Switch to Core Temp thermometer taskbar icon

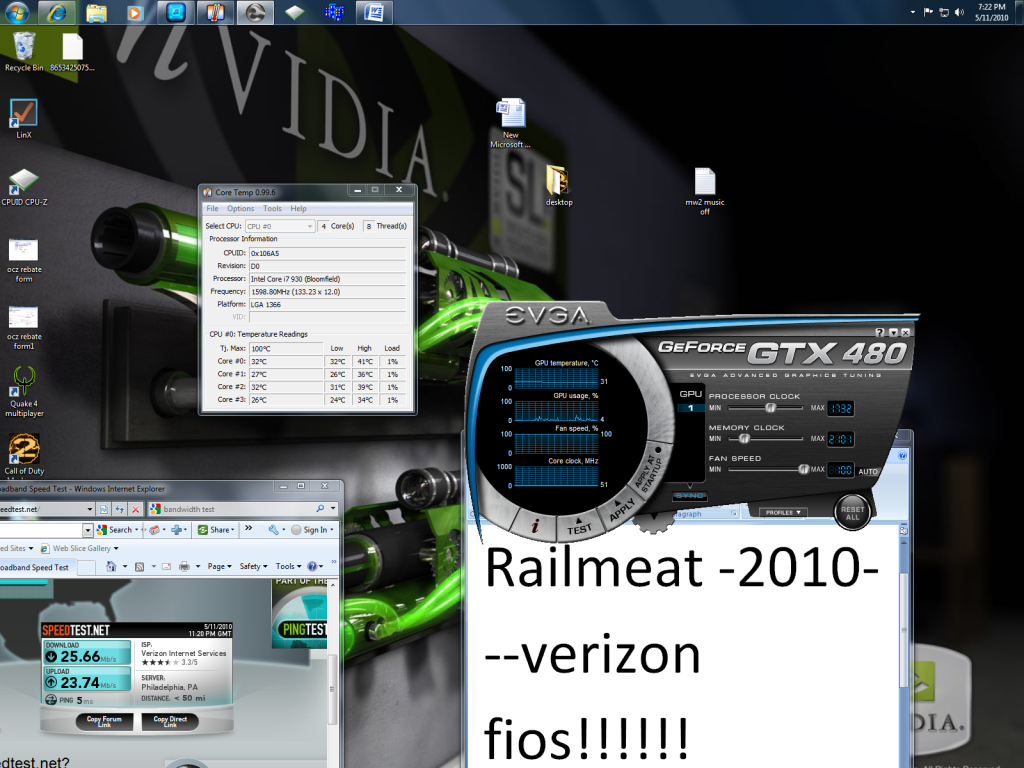point(215,12)
